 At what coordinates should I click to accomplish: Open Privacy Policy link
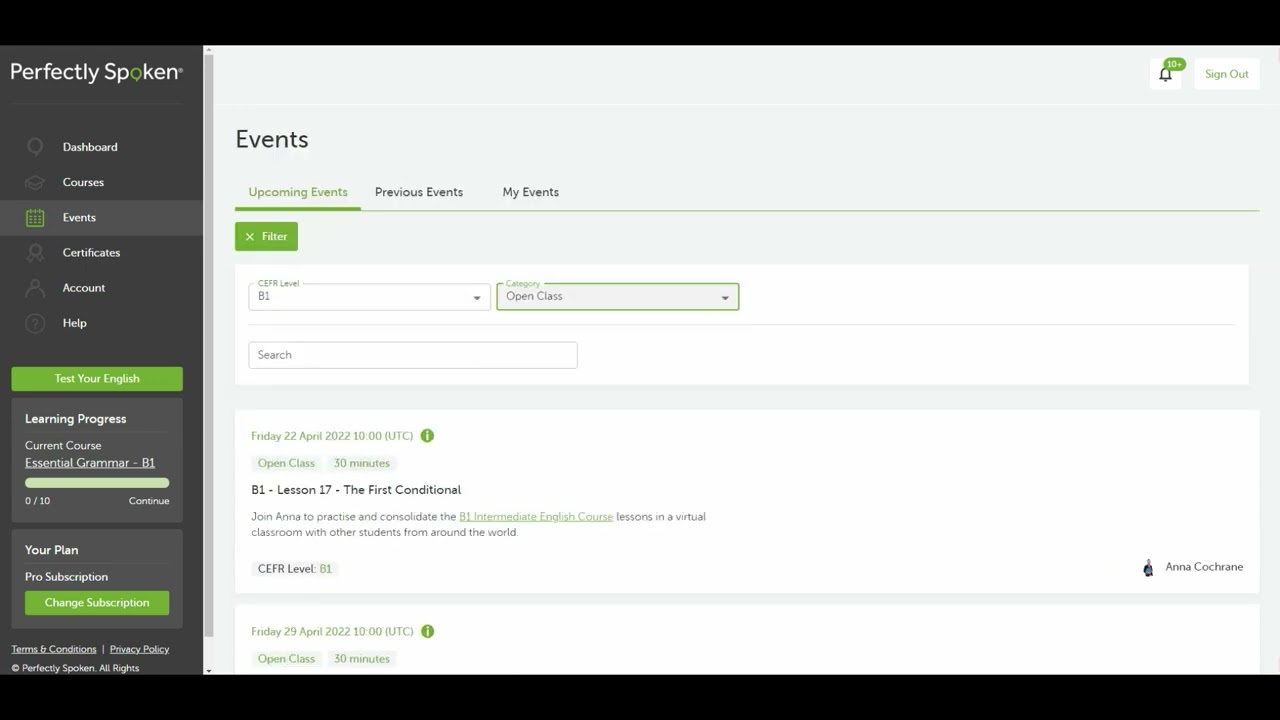point(139,649)
